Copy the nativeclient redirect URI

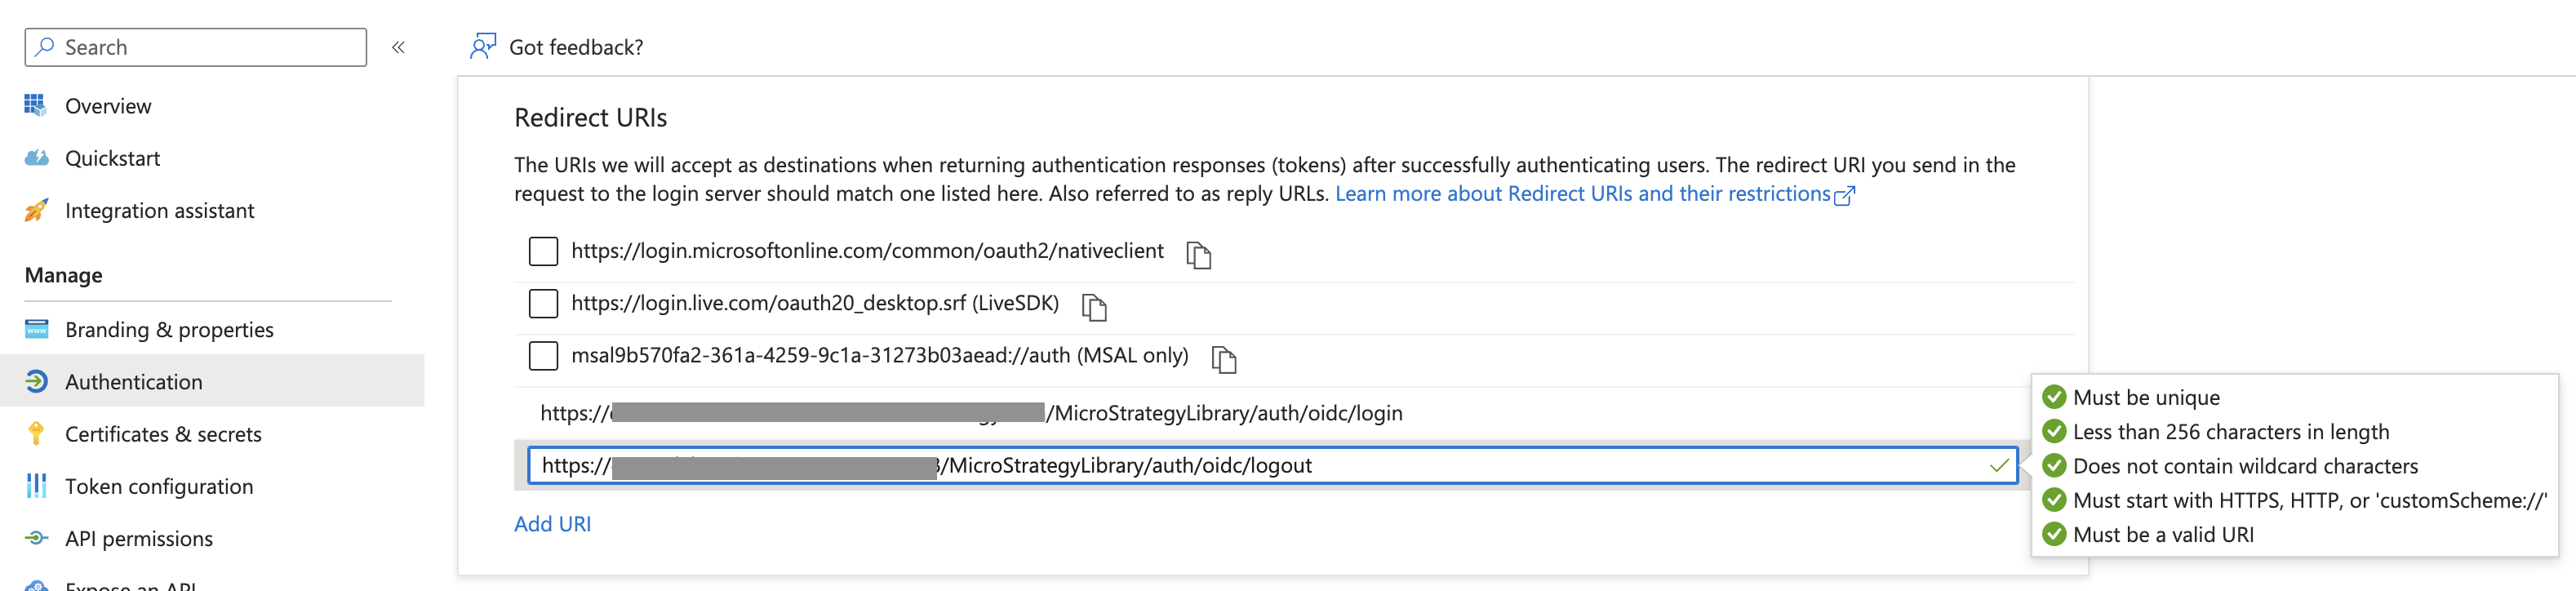pos(1198,255)
